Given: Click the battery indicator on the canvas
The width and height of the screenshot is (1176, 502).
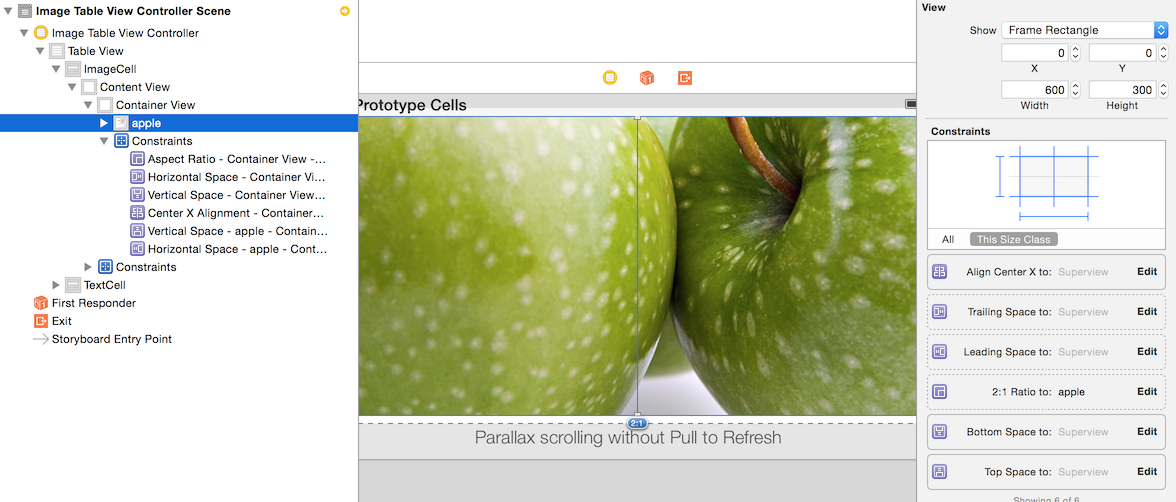Looking at the screenshot, I should 910,104.
